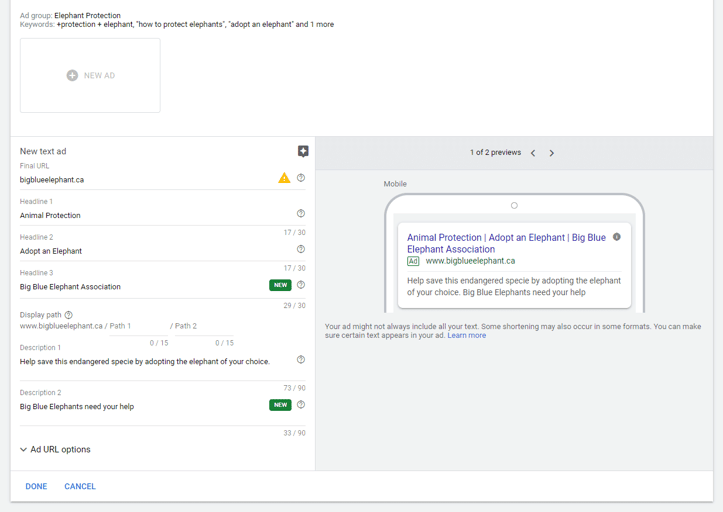Screen dimensions: 723x512
Task: Click the yellow warning icon for Final URL
Action: 284,178
